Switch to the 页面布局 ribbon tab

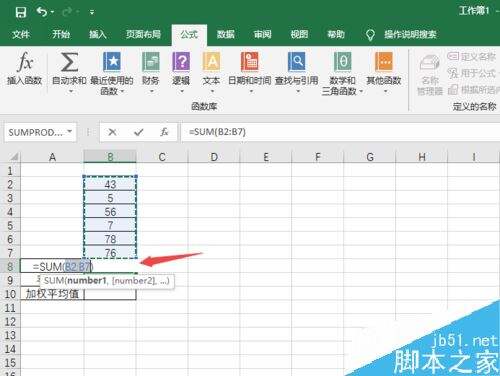[143, 34]
